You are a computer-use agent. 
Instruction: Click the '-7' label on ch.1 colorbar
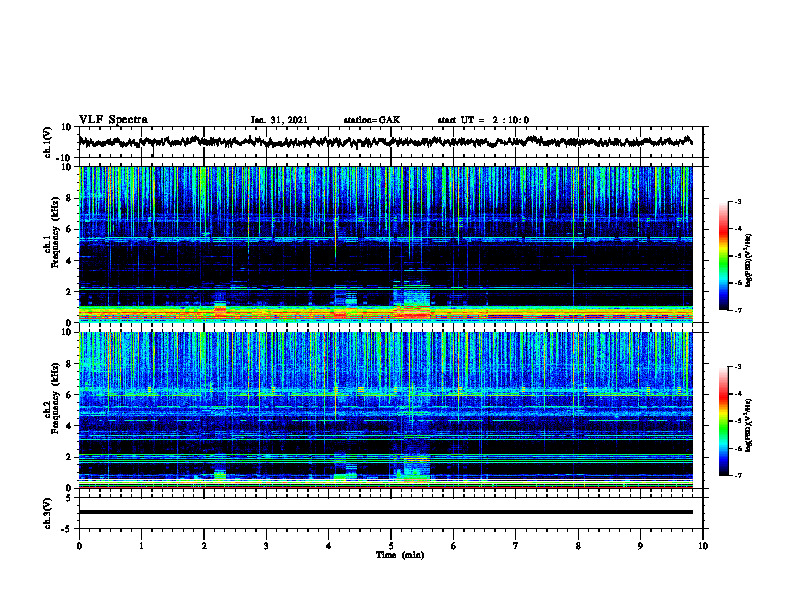click(737, 310)
